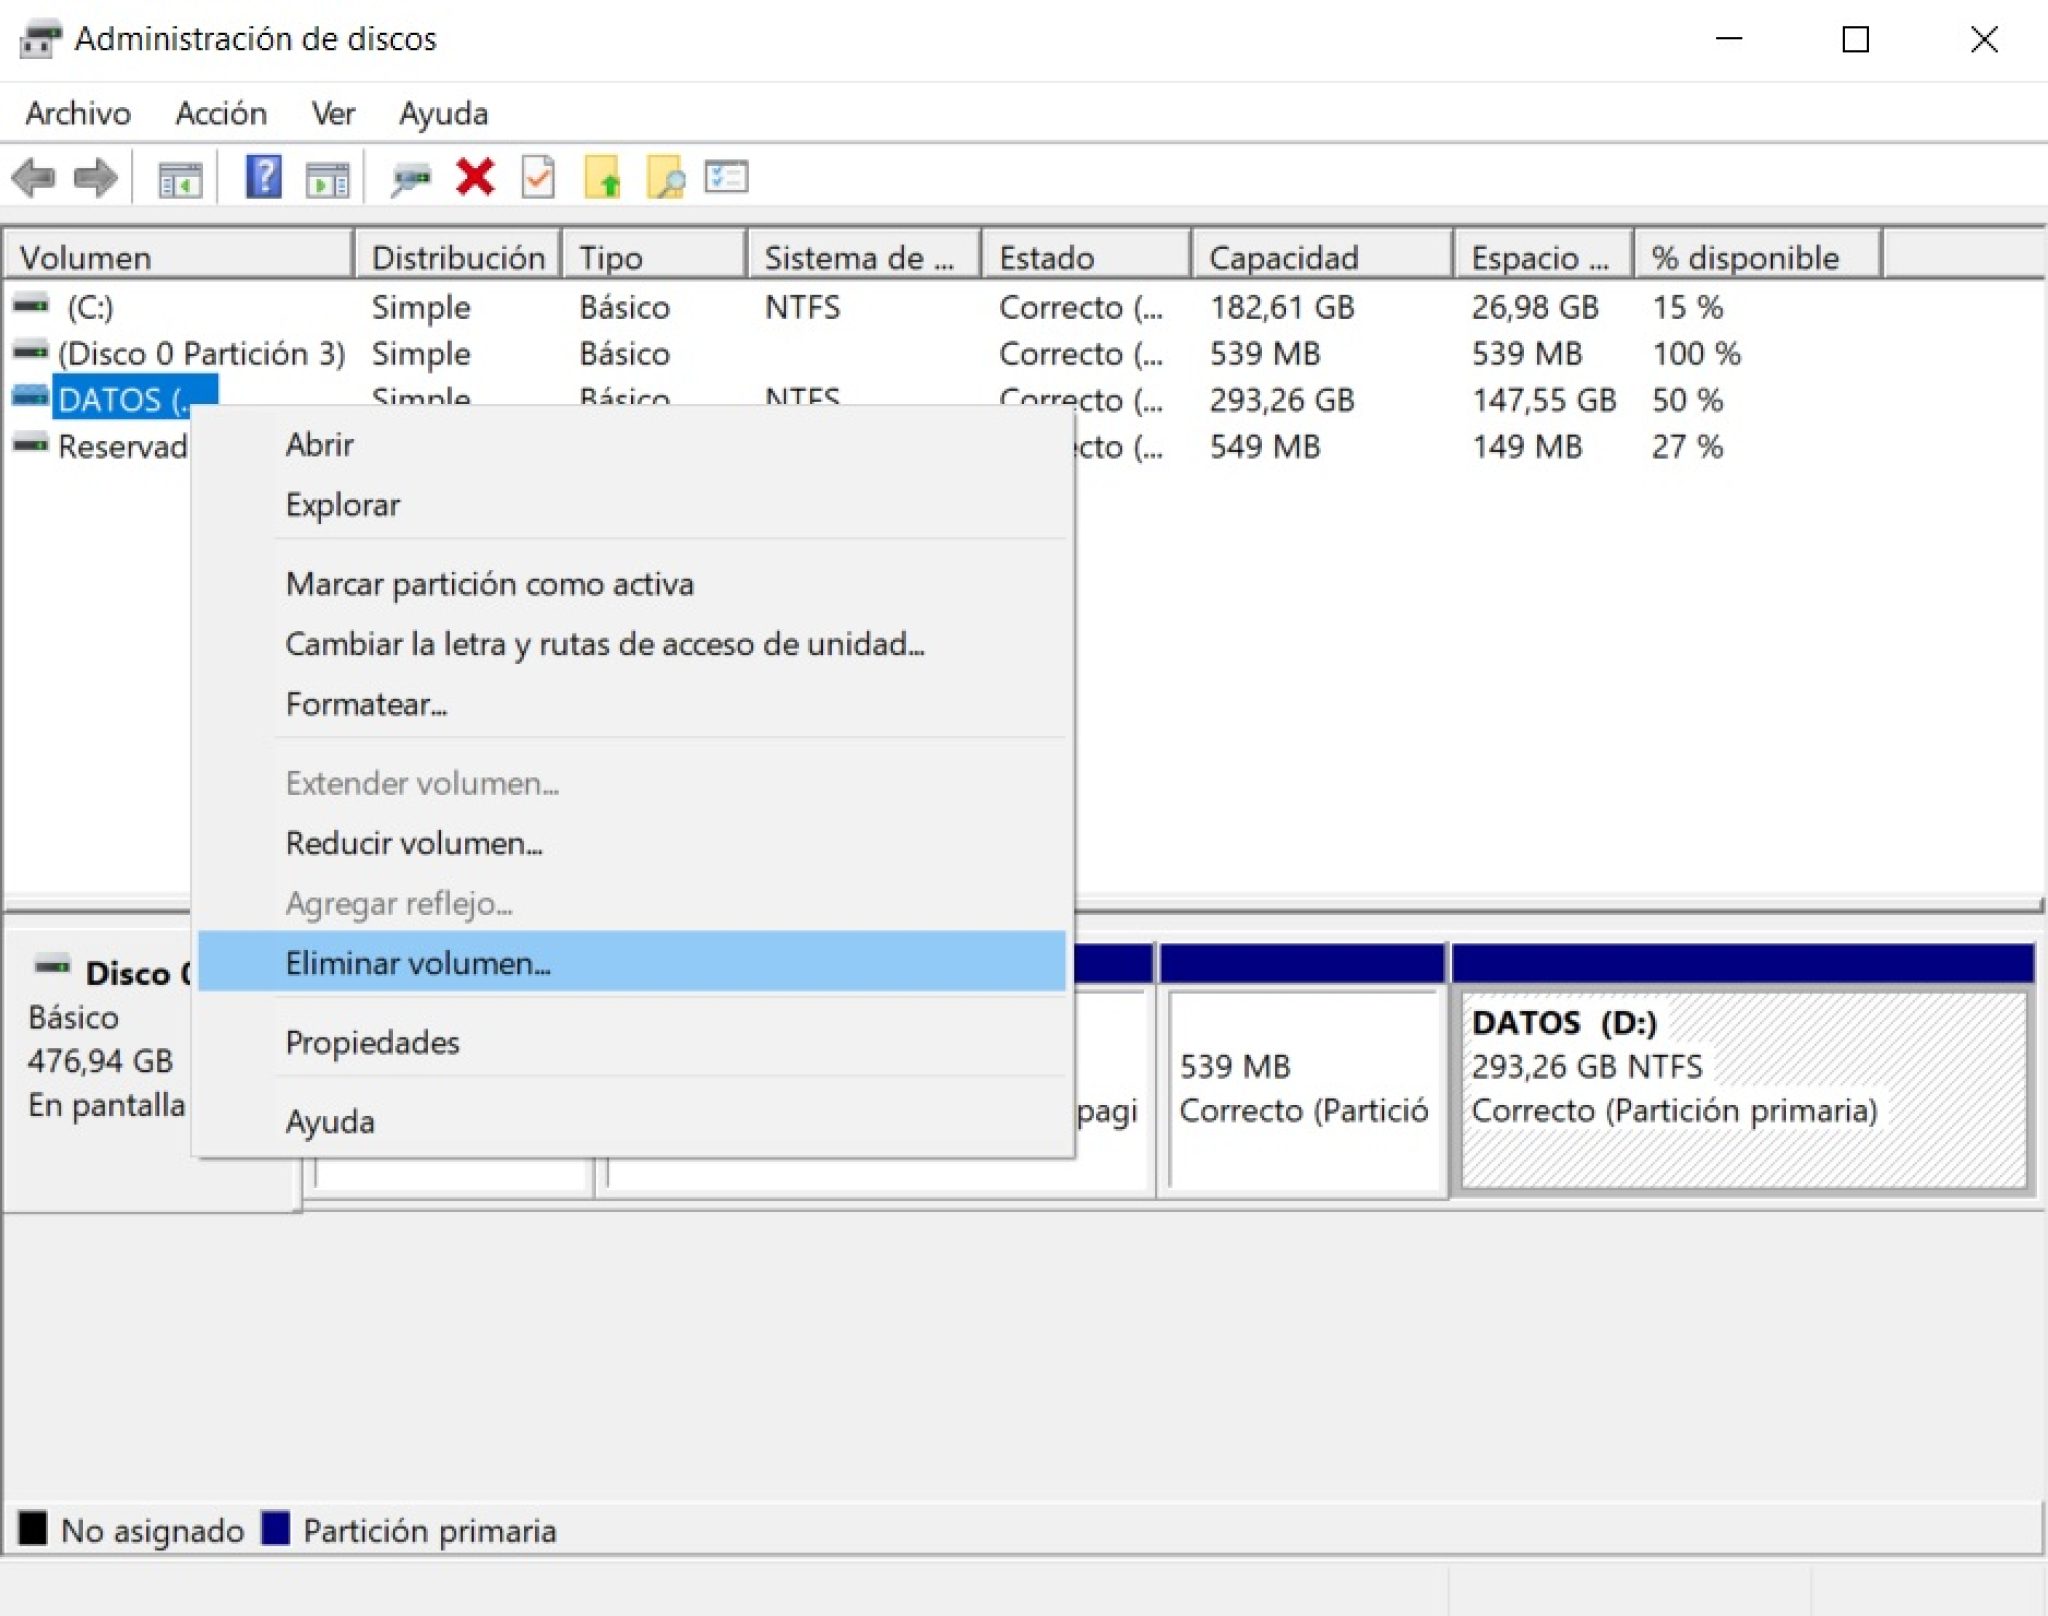
Task: Click the checkmark properties toolbar icon
Action: pos(538,179)
